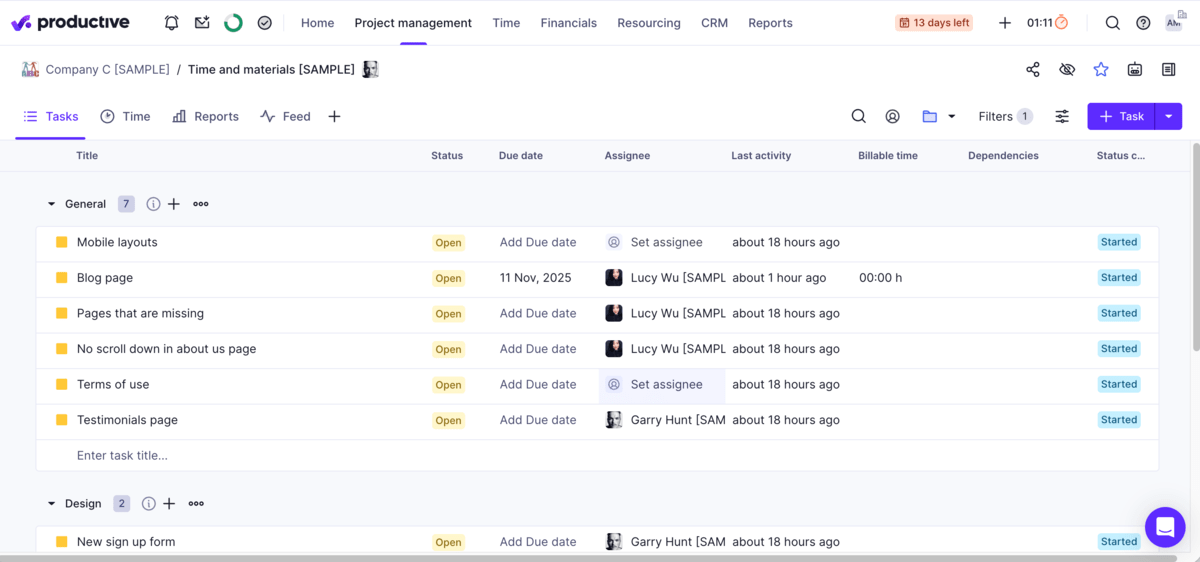Click the Started status of Blog page

[1119, 278]
